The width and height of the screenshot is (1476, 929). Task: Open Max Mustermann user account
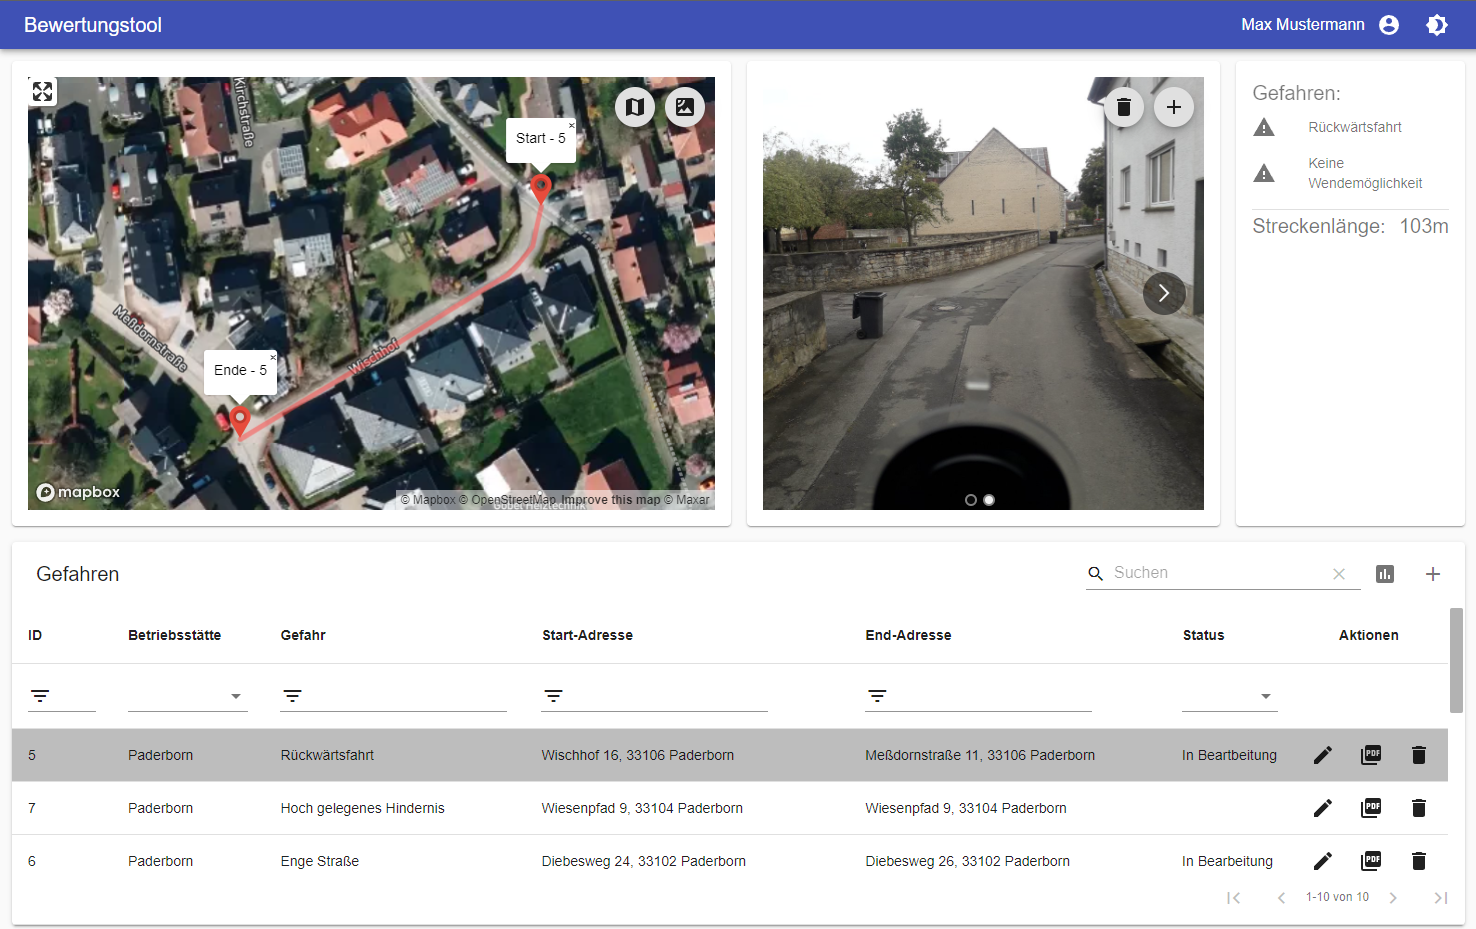click(x=1389, y=25)
